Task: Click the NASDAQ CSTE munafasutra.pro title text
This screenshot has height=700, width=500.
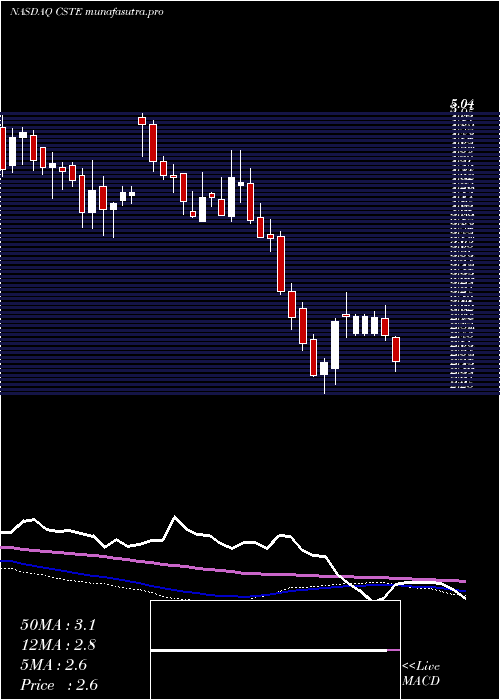Action: 86,12
